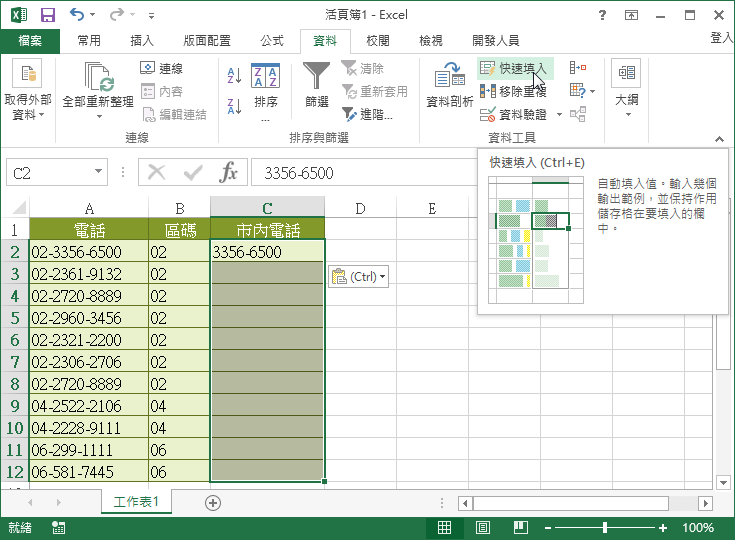Toggle the 篩選 filter funnel
This screenshot has height=540, width=735.
(x=317, y=85)
